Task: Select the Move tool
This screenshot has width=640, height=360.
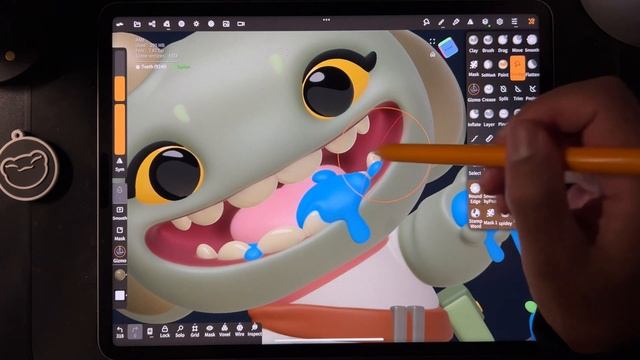Action: tap(517, 43)
